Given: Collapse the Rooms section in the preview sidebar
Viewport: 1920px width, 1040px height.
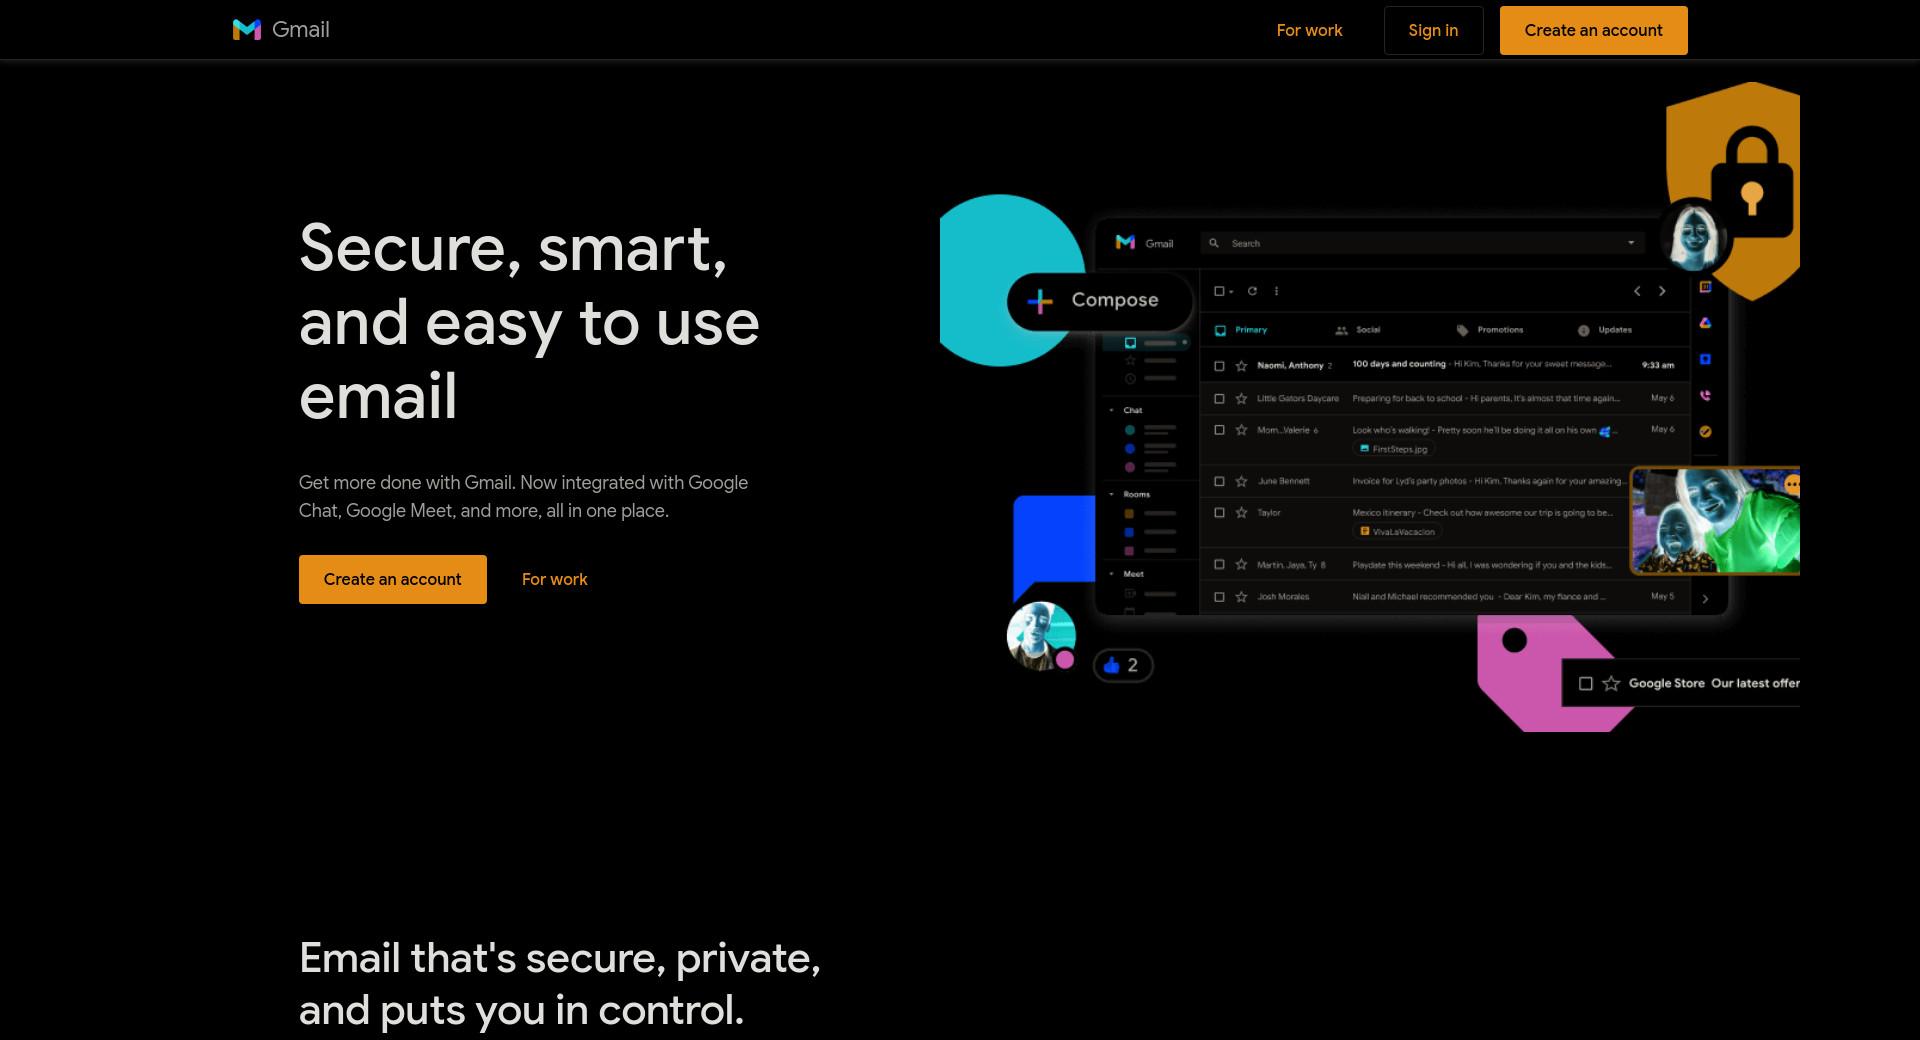Looking at the screenshot, I should pos(1111,494).
